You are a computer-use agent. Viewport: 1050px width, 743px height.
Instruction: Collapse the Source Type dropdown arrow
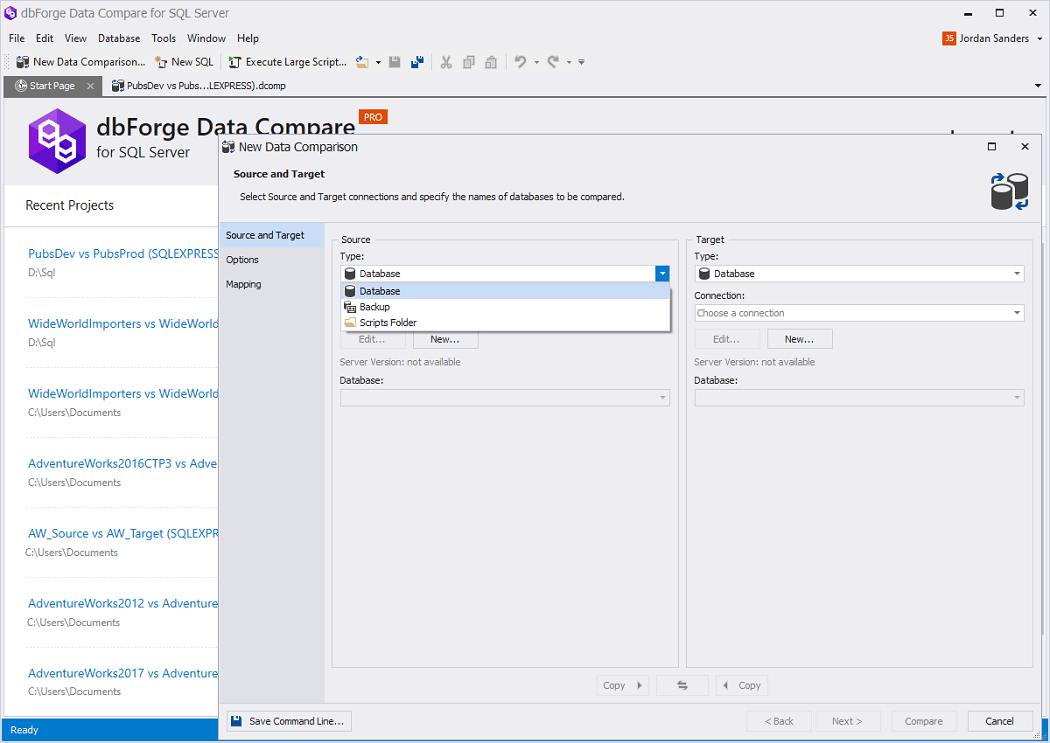pyautogui.click(x=662, y=273)
